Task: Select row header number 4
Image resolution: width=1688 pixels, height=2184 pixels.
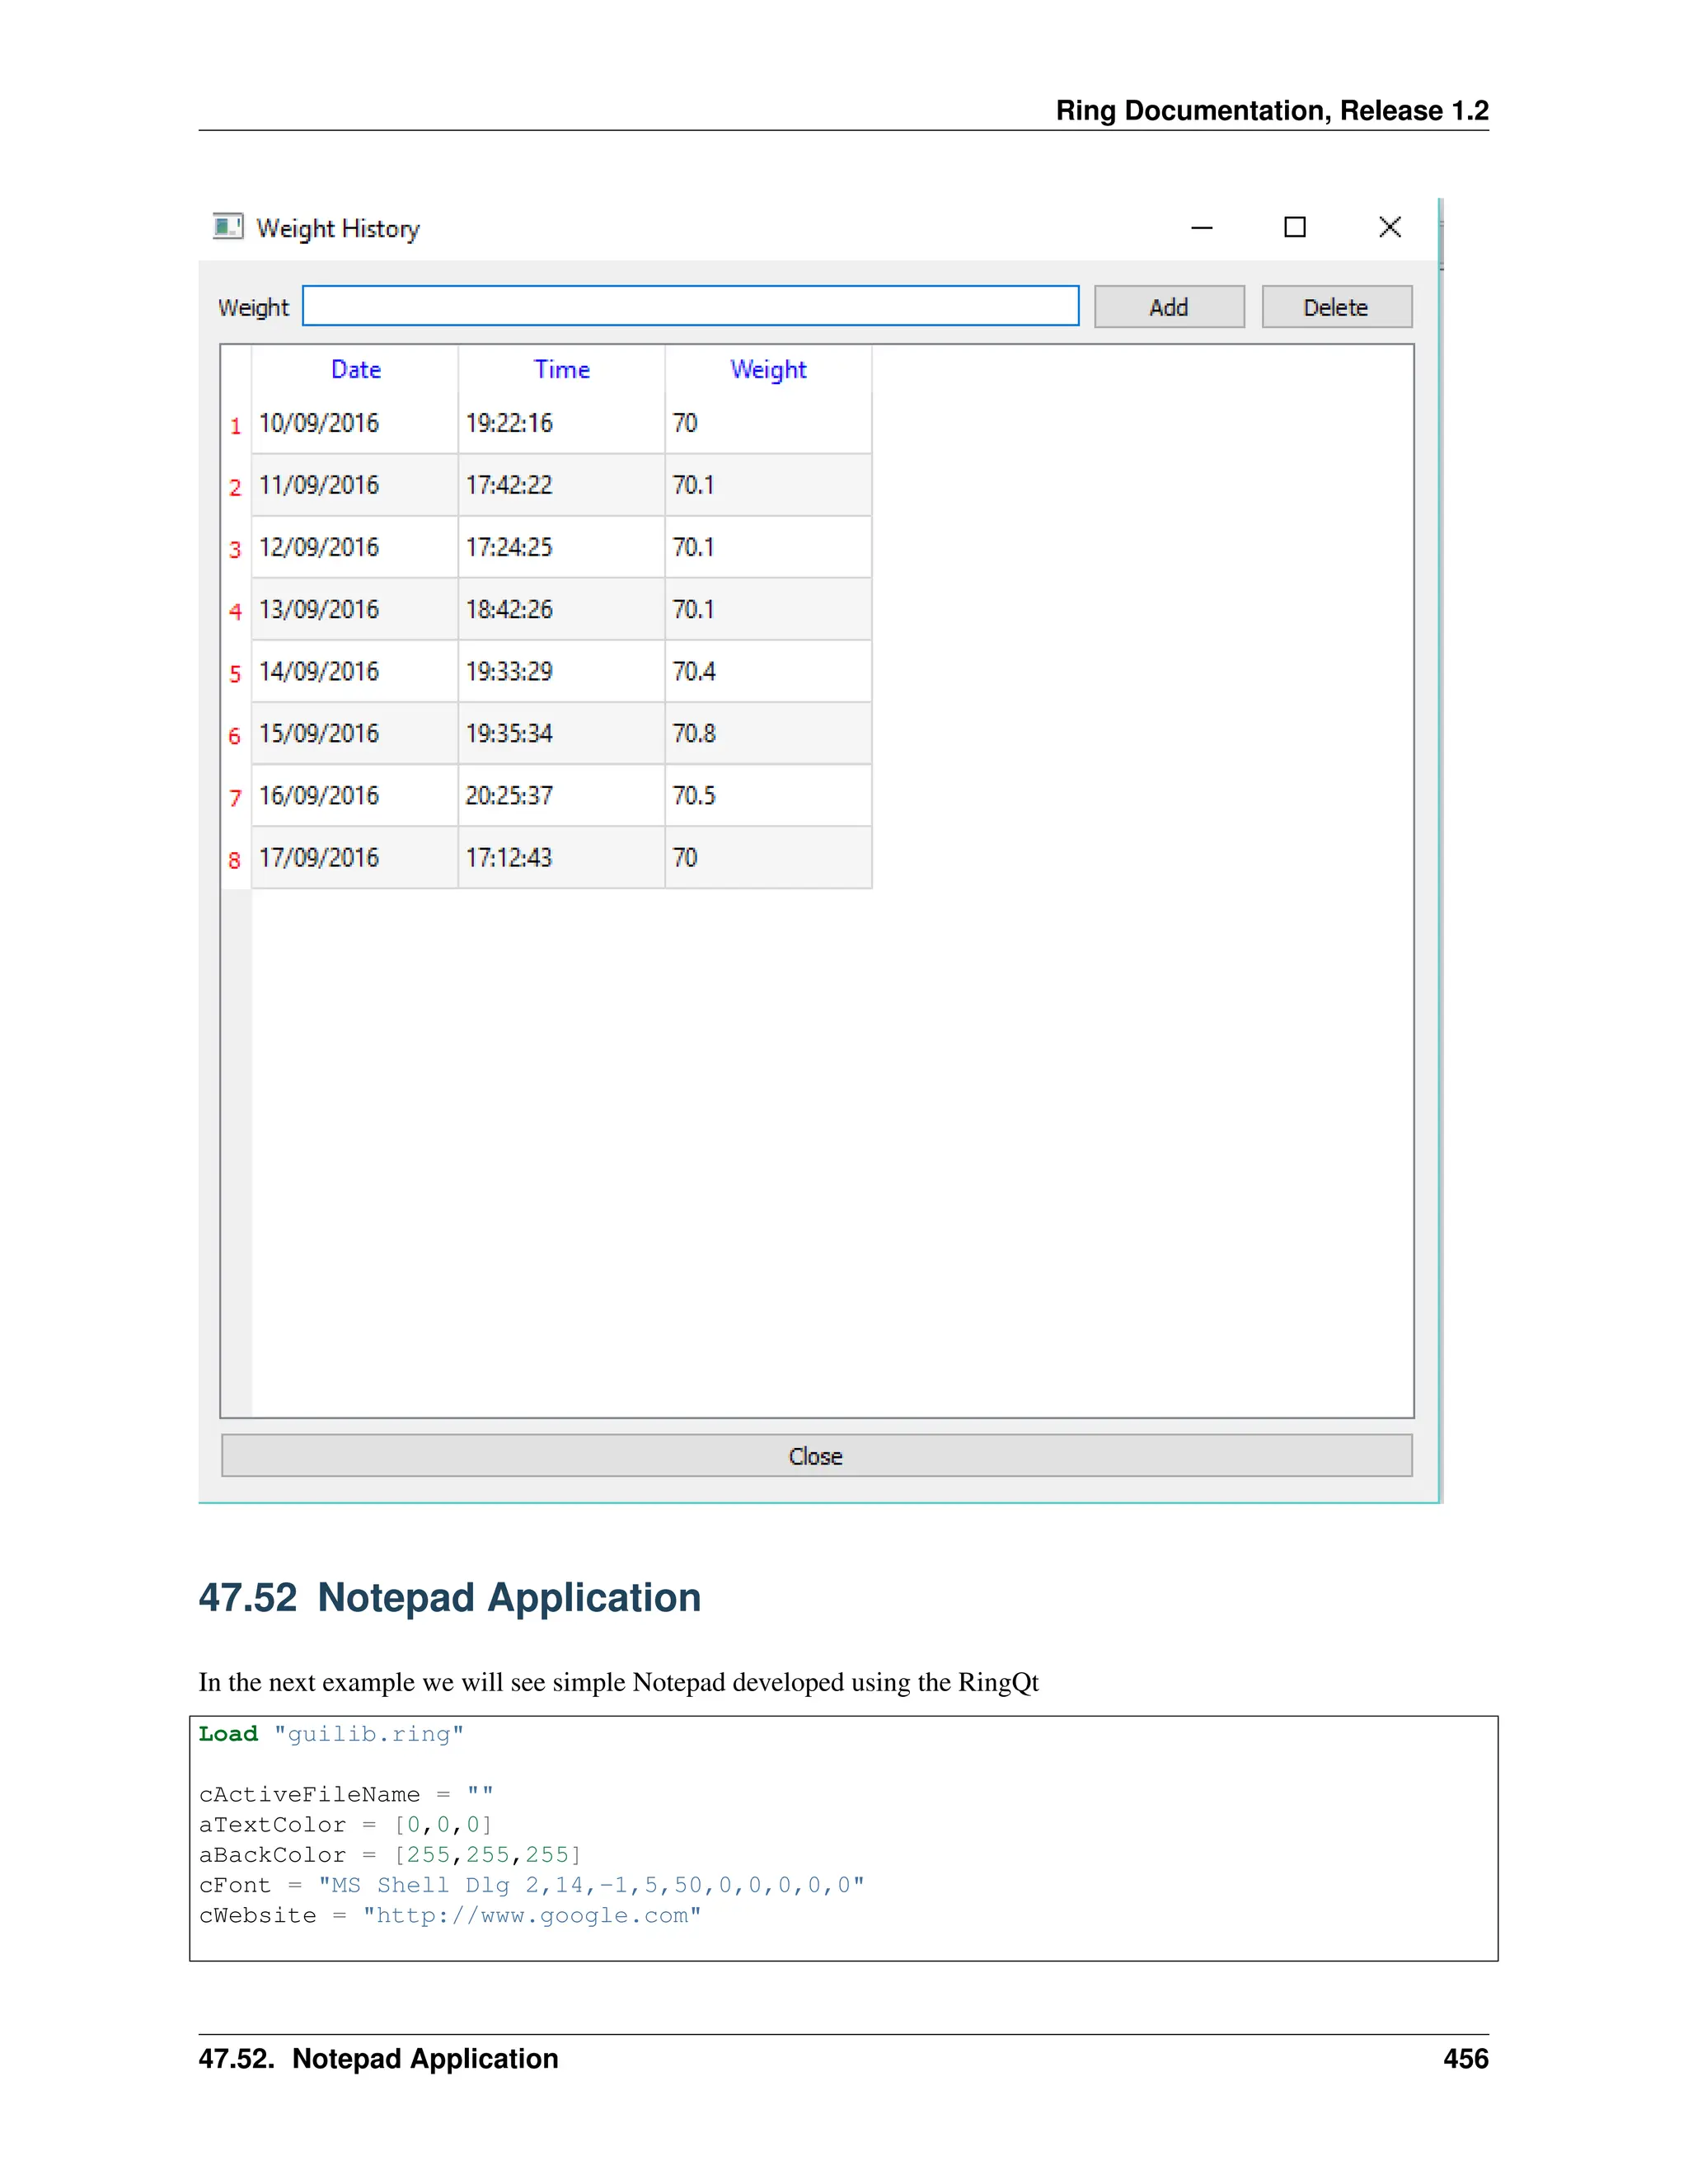Action: (235, 611)
